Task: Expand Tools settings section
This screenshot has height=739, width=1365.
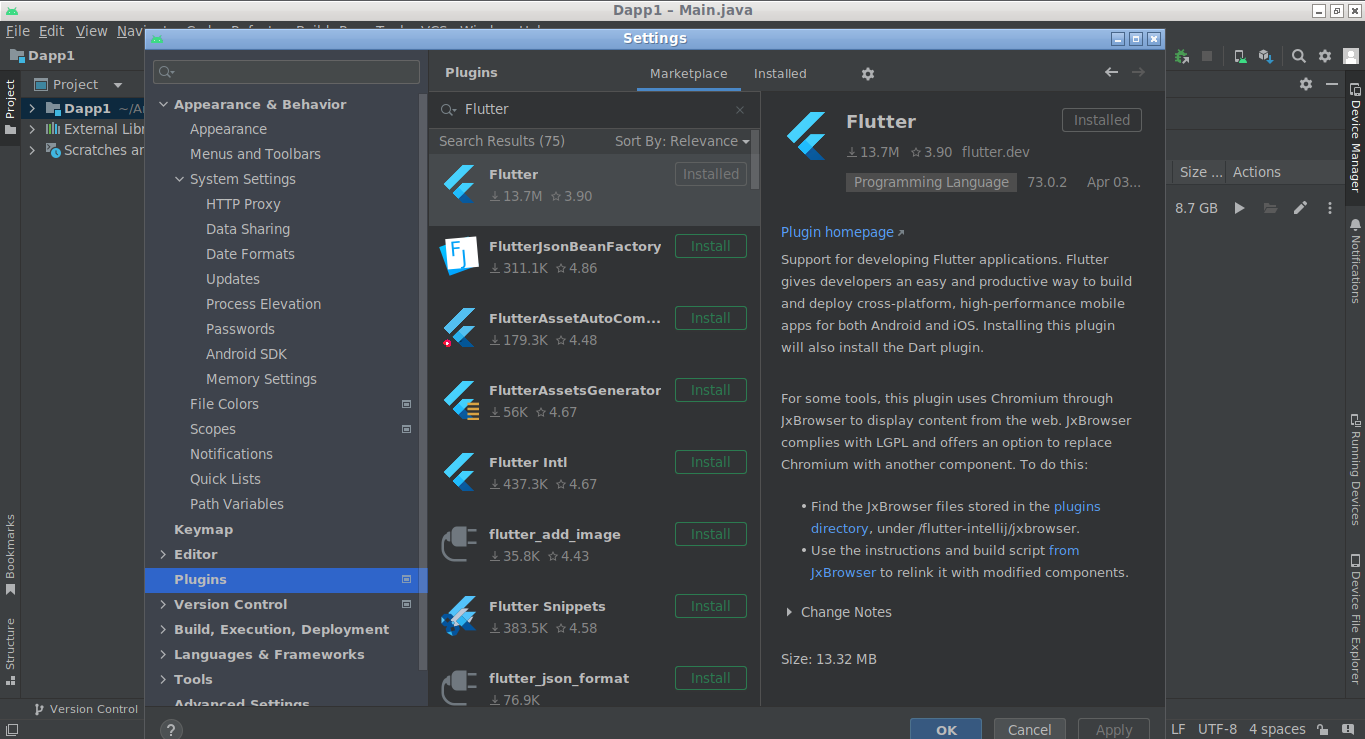Action: [163, 679]
